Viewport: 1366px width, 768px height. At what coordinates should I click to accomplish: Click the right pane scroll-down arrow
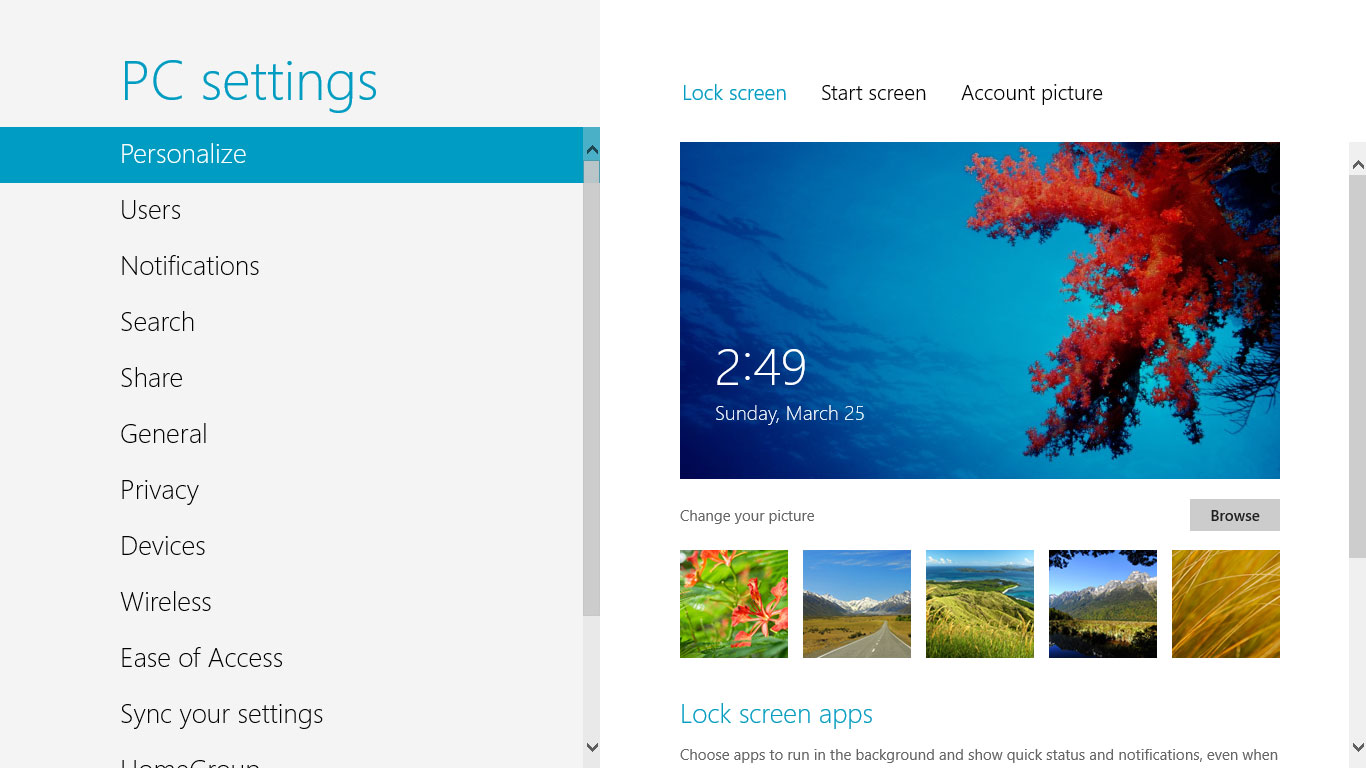click(x=1358, y=747)
